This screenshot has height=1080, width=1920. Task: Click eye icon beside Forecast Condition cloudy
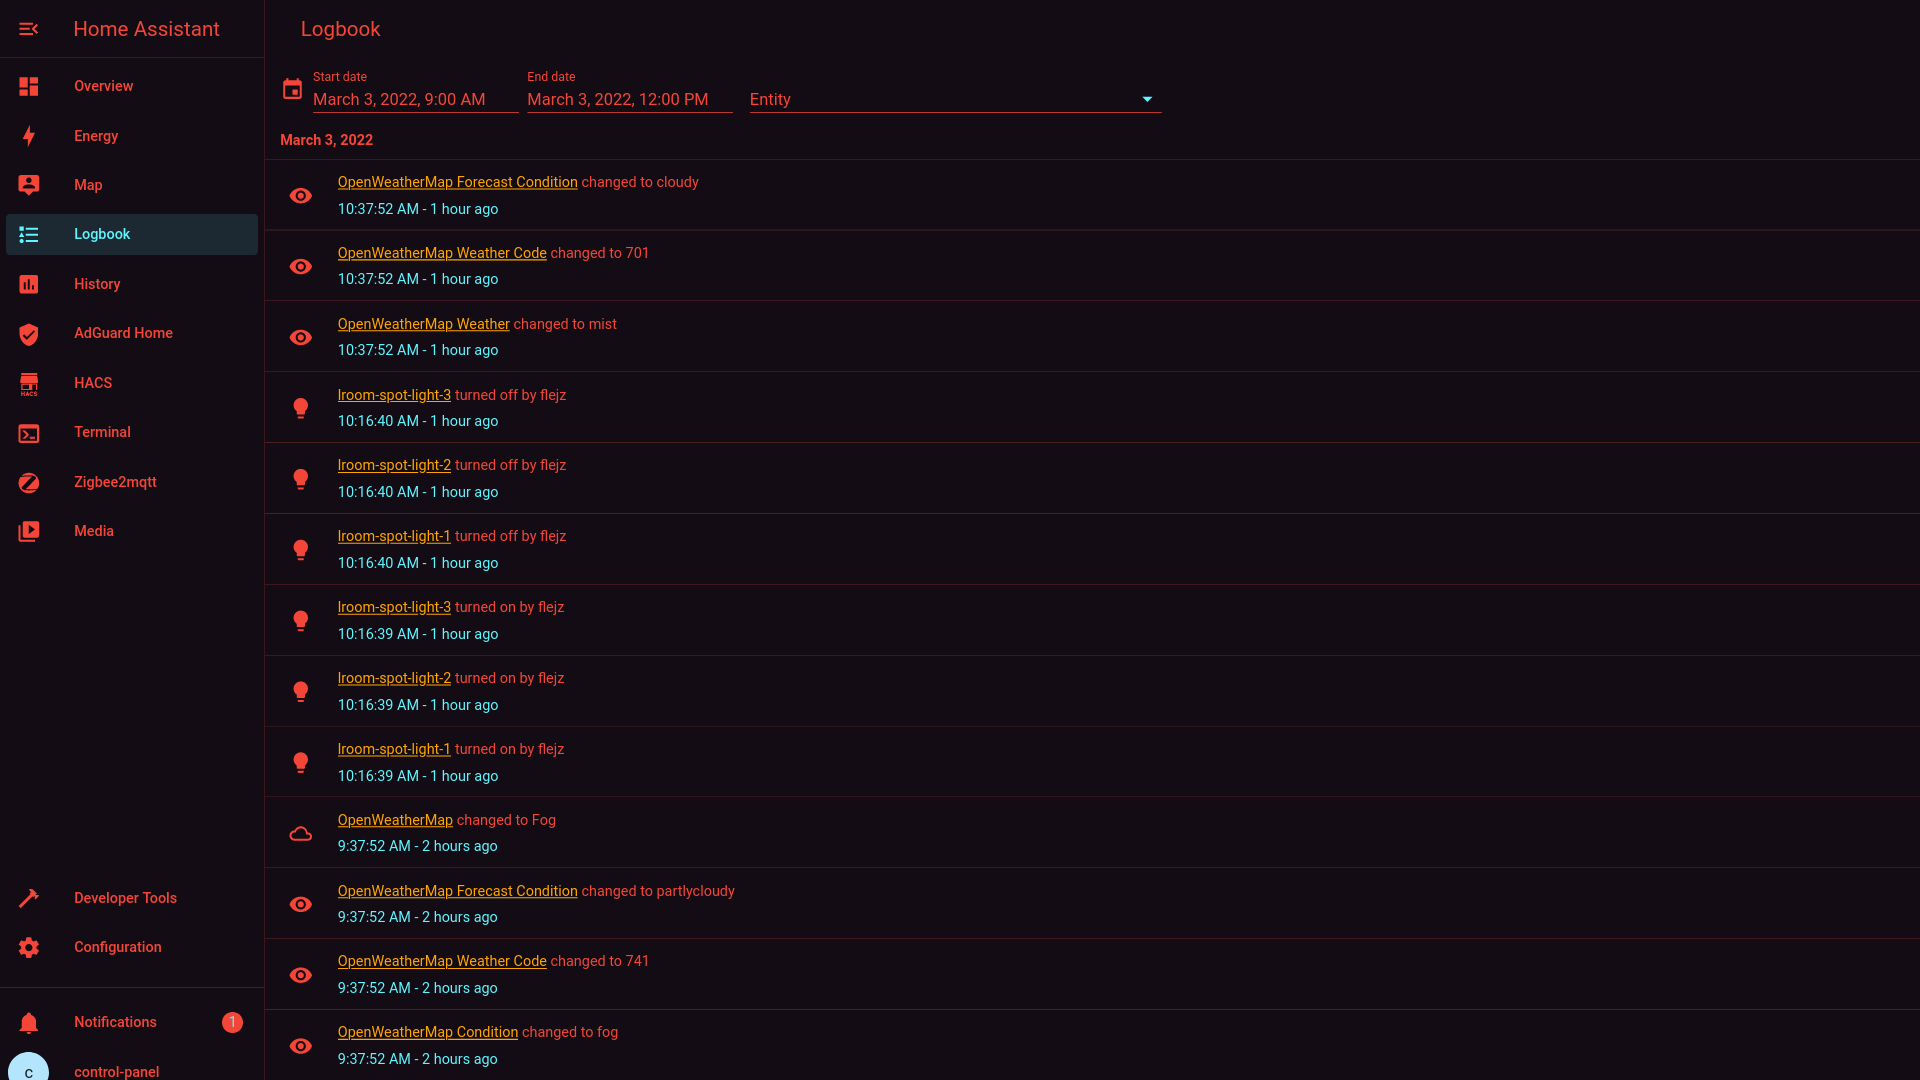point(300,196)
